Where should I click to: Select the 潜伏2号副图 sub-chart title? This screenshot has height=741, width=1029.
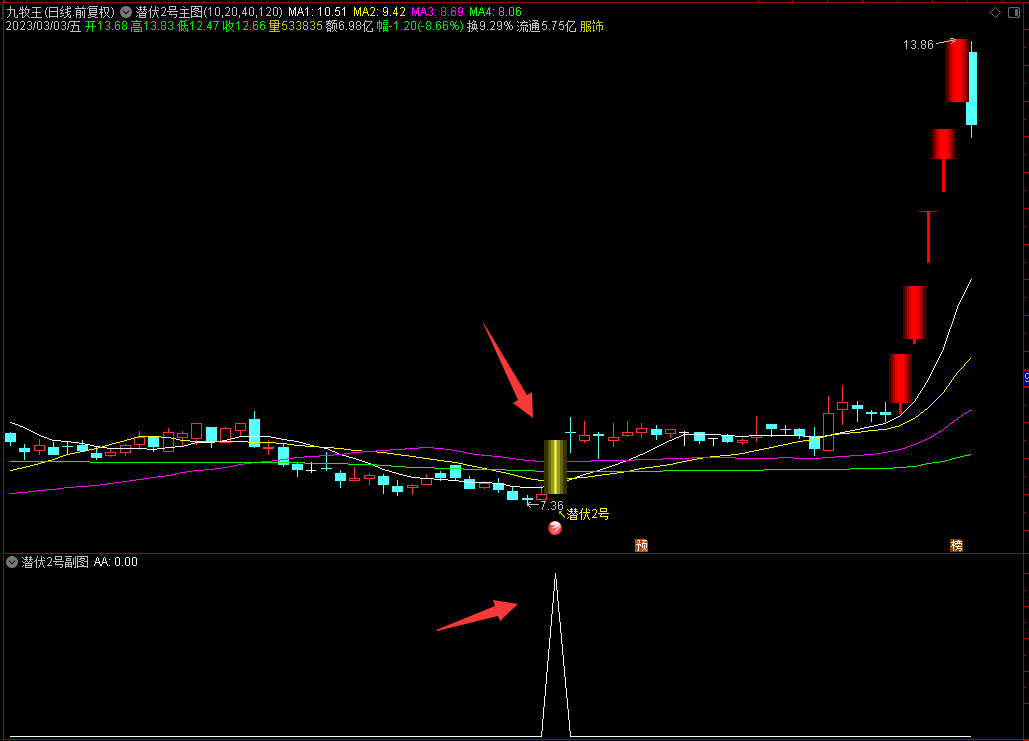[x=54, y=562]
